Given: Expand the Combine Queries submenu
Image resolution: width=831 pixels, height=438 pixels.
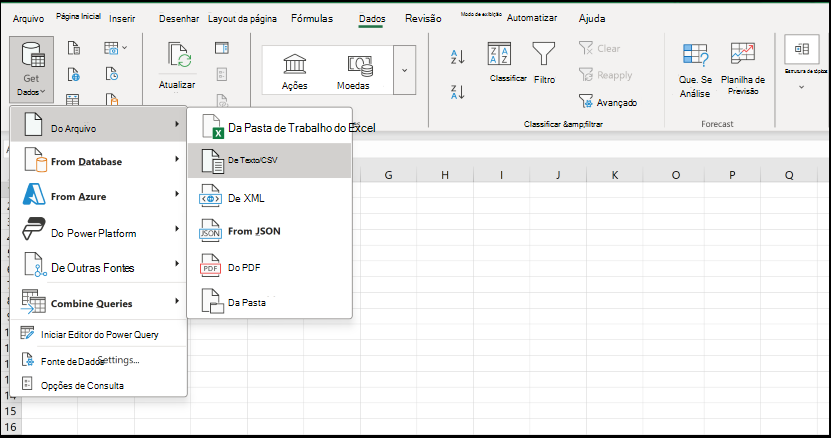Looking at the screenshot, I should point(99,302).
